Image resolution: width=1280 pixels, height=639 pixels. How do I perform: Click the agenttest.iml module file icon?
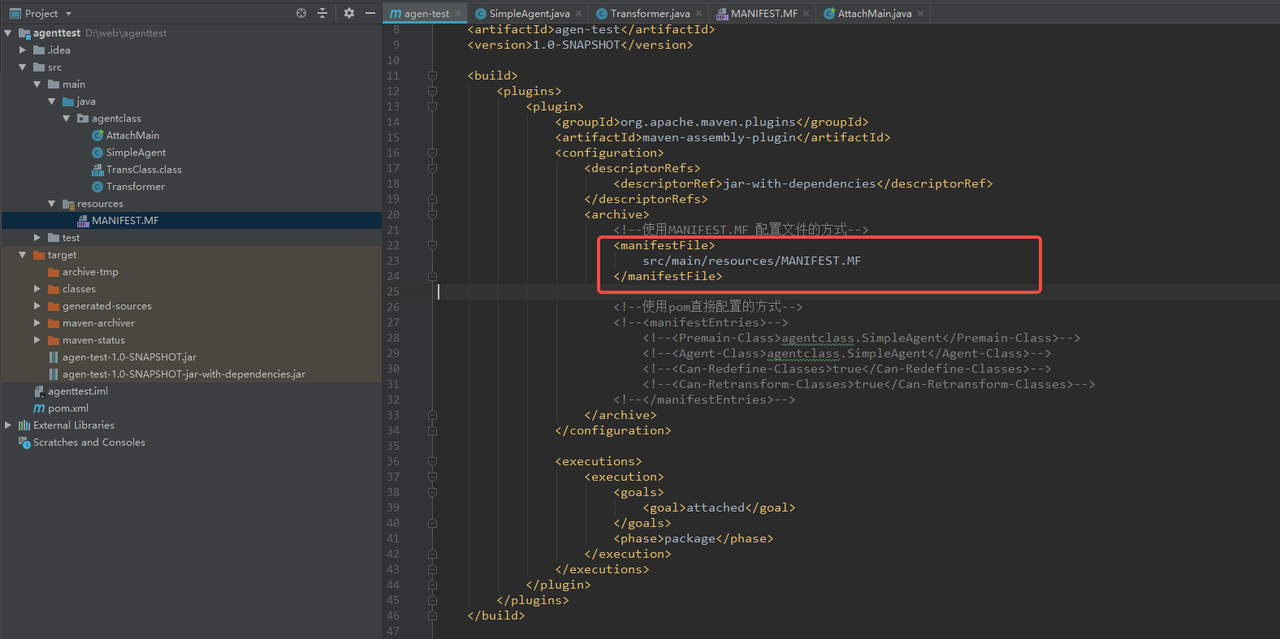[x=39, y=391]
